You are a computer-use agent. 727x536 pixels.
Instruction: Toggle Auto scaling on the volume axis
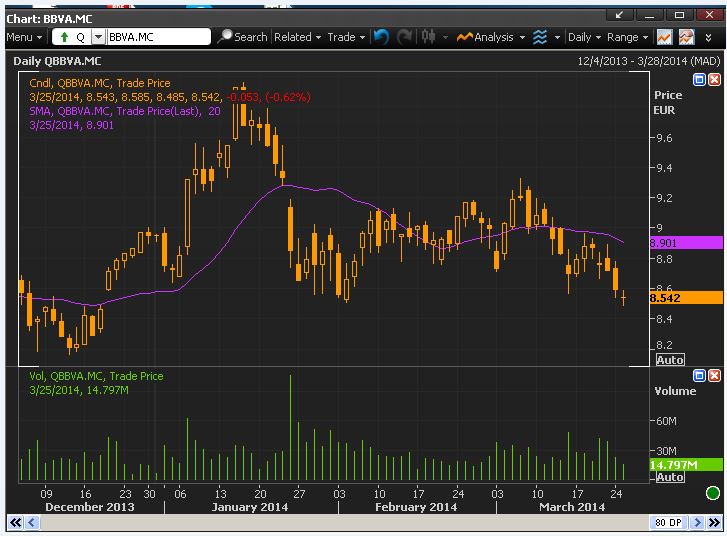(x=670, y=477)
